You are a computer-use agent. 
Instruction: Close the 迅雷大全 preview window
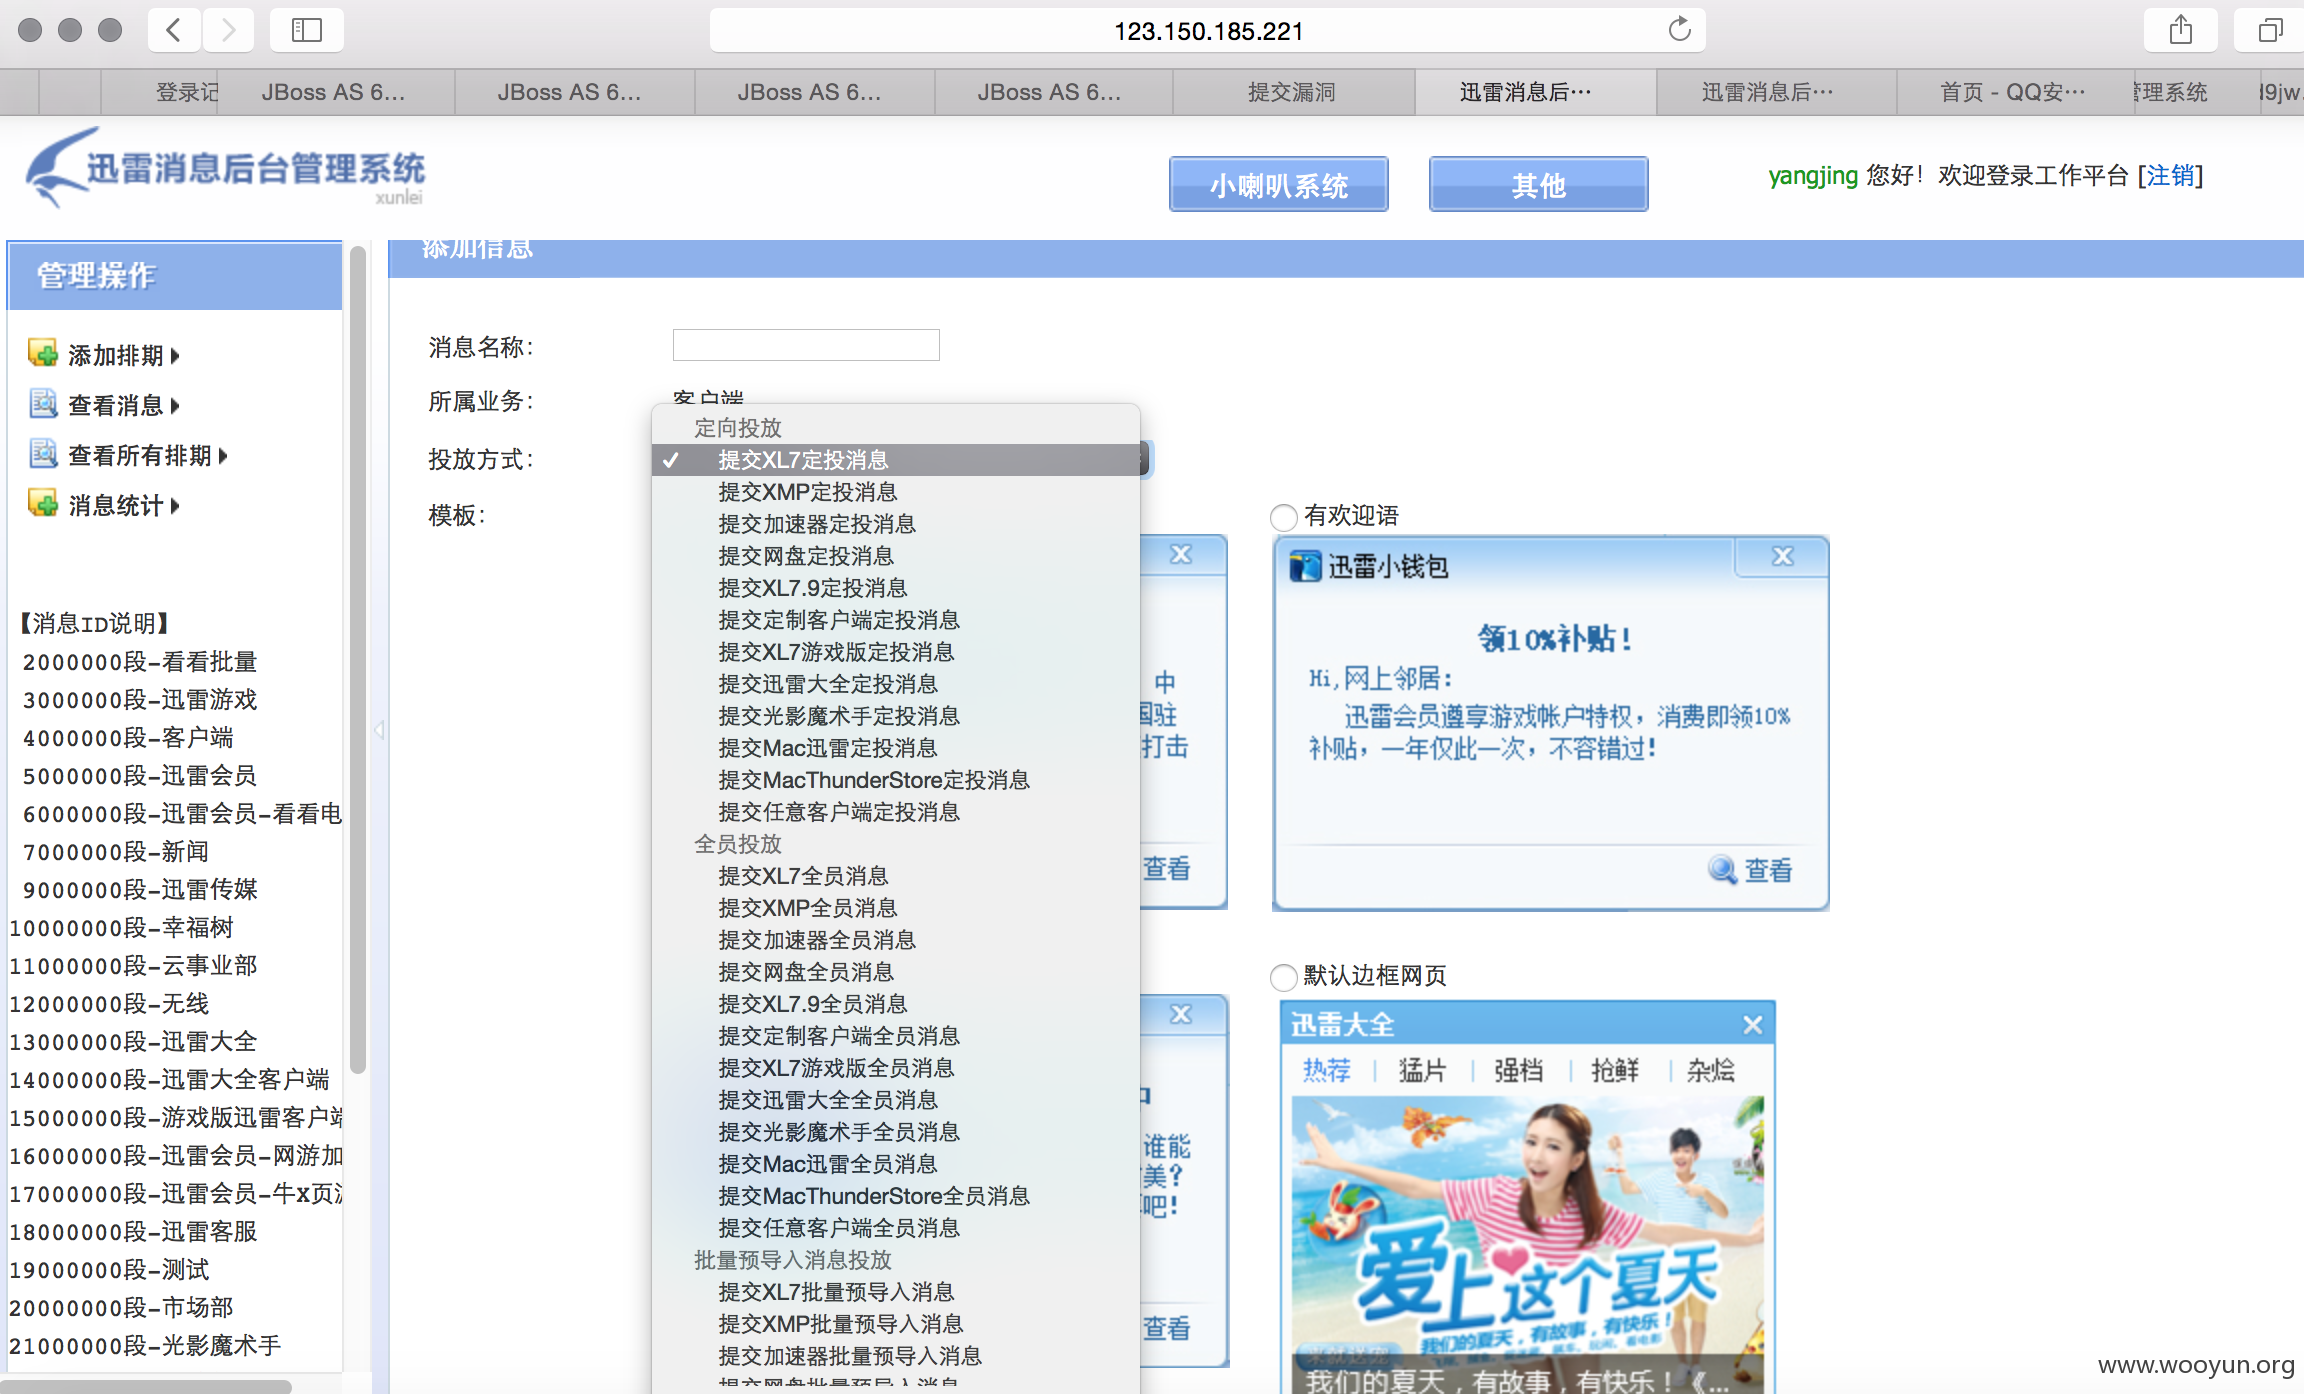1752,1024
